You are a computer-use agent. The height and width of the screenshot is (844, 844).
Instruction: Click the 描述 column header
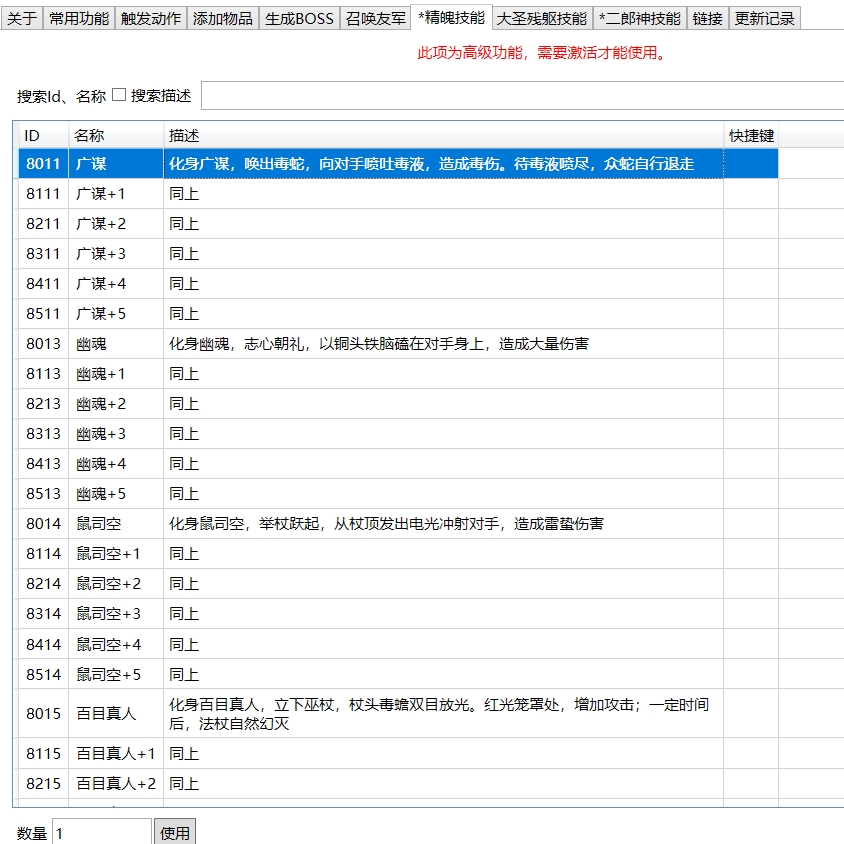click(x=444, y=136)
